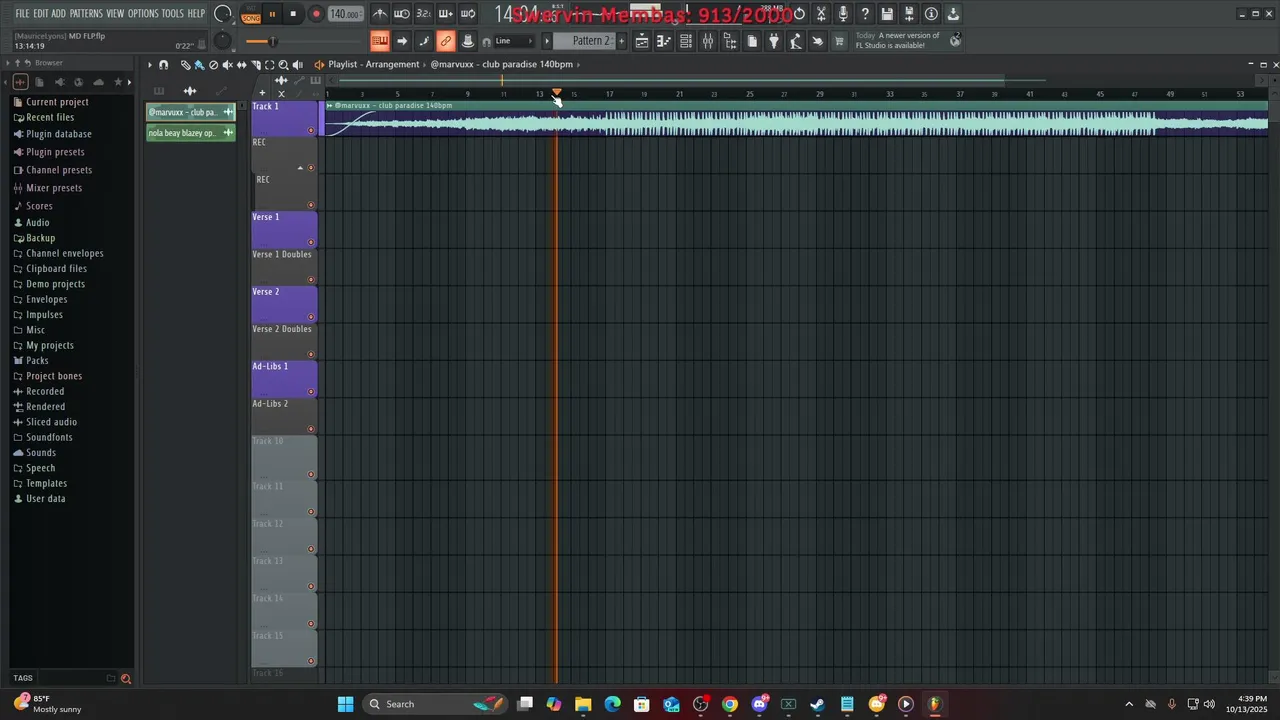The width and height of the screenshot is (1280, 720).
Task: Select the @marvuxx club paradise sample in picker
Action: pyautogui.click(x=190, y=112)
